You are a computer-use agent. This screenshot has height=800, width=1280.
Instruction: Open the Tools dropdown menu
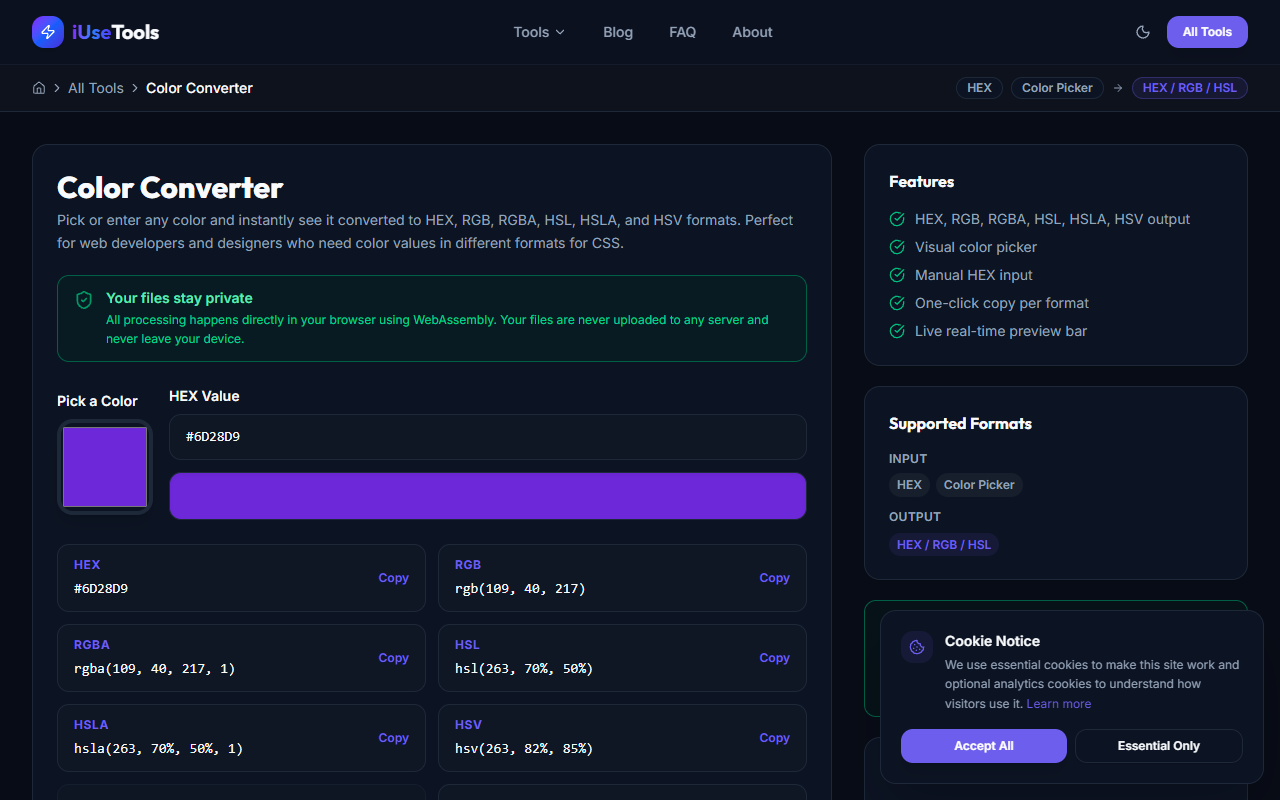(538, 32)
